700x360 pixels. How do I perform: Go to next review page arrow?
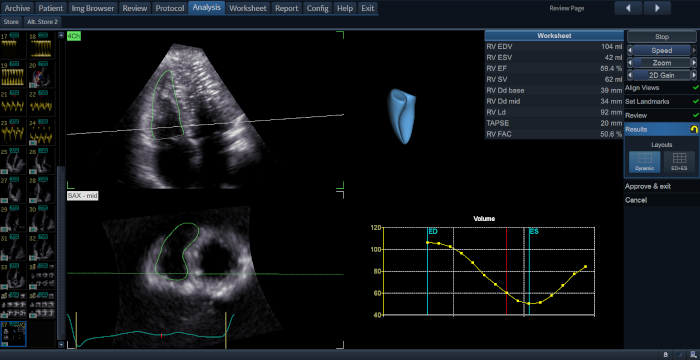pyautogui.click(x=657, y=8)
